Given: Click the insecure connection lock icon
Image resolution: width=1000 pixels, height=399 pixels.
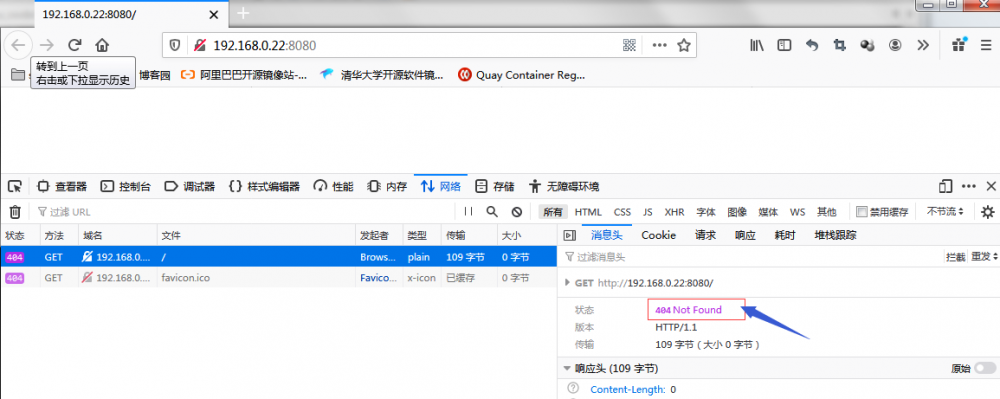Looking at the screenshot, I should click(200, 45).
